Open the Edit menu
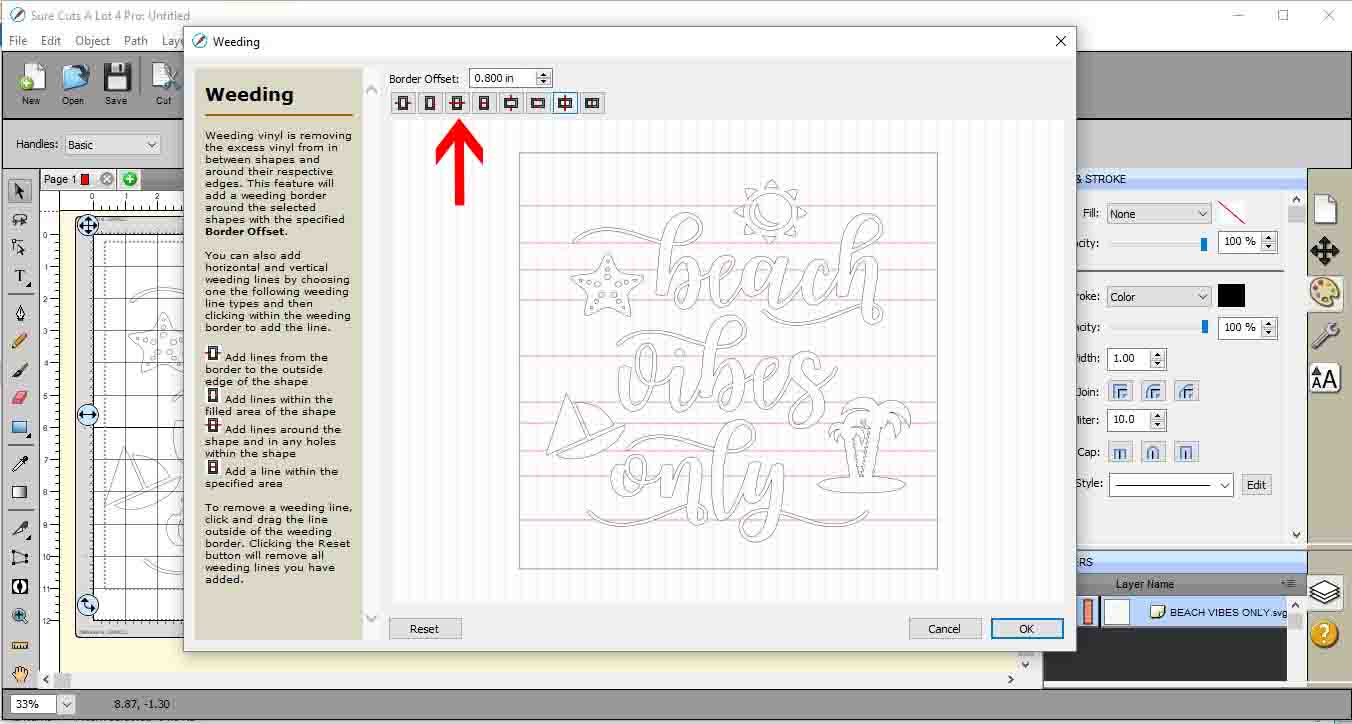The height and width of the screenshot is (724, 1352). 51,41
